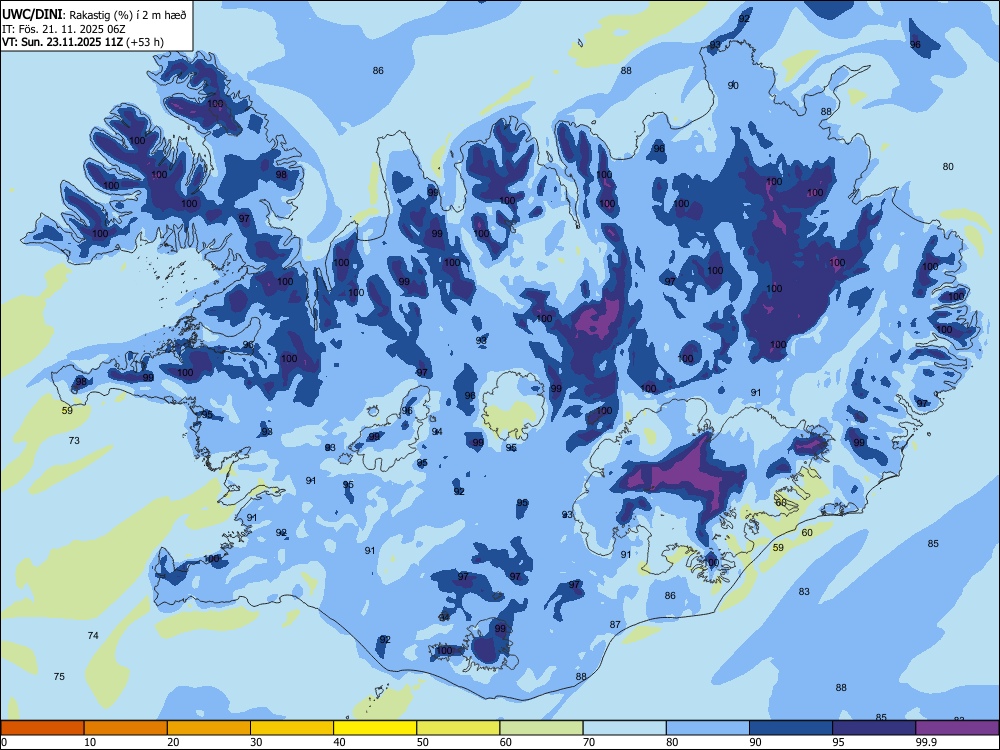This screenshot has height=750, width=1000.
Task: Select the medium blue 80–90 legend swatch
Action: pyautogui.click(x=708, y=728)
